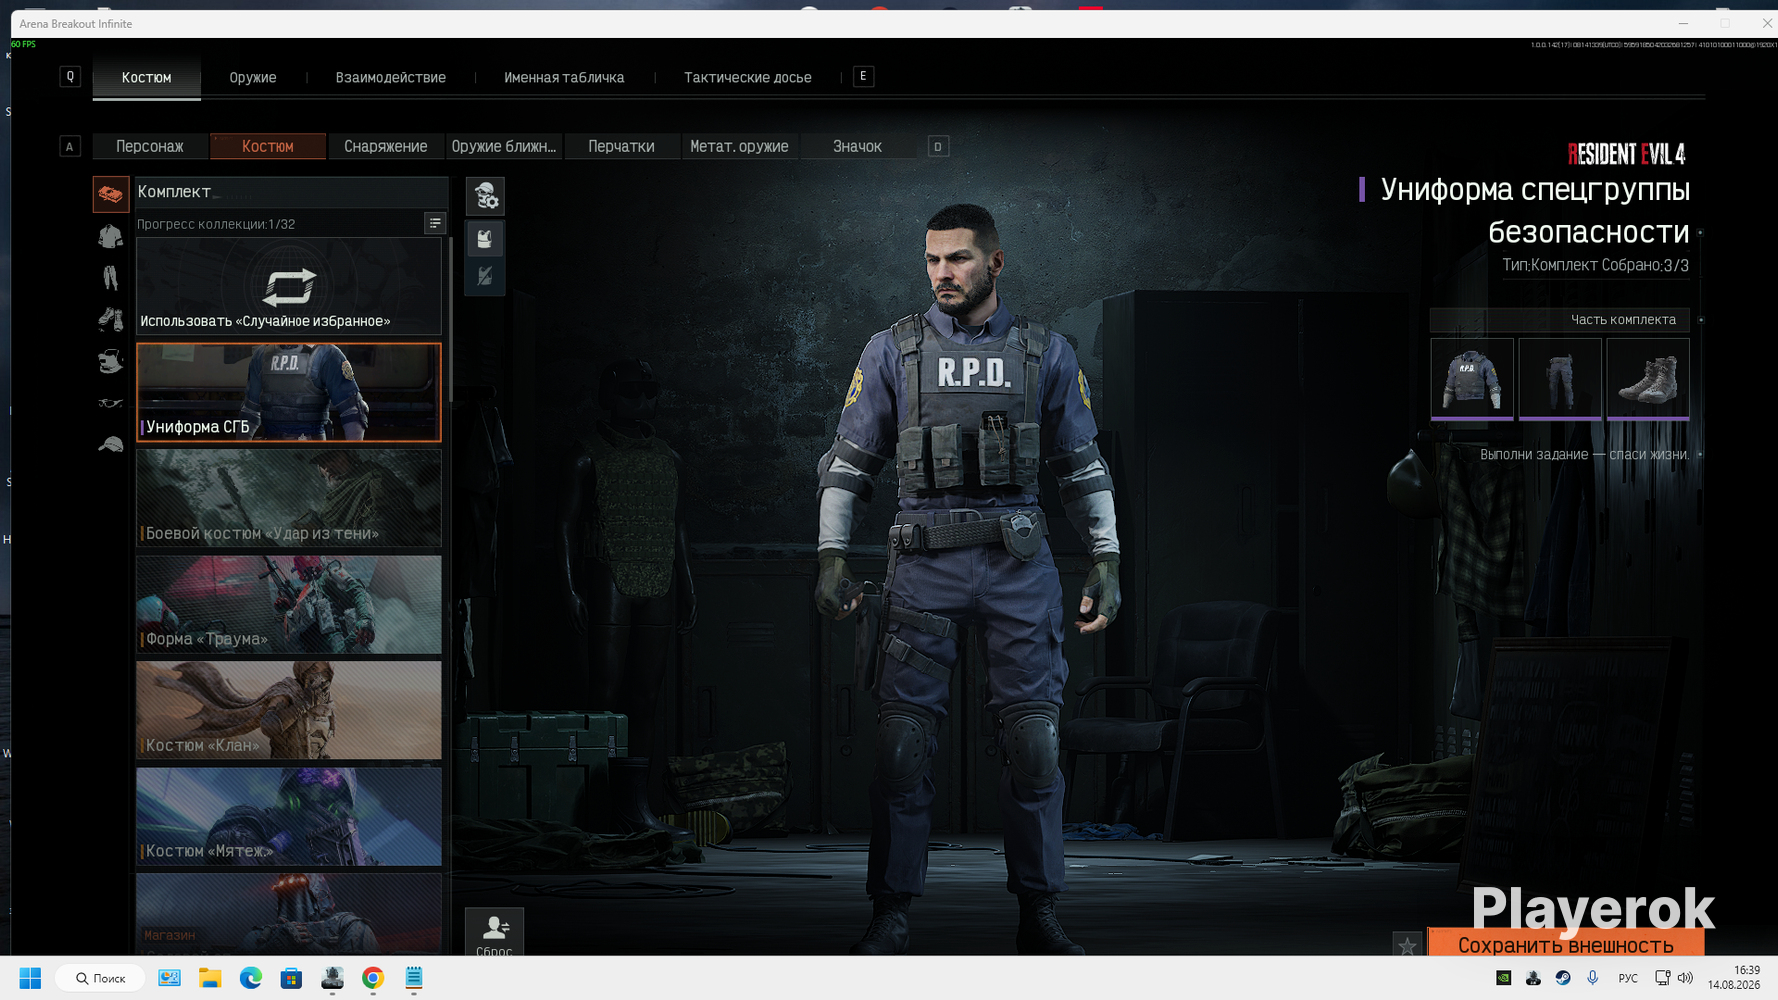Click the E next tab key hint
1778x1000 pixels.
click(x=863, y=76)
